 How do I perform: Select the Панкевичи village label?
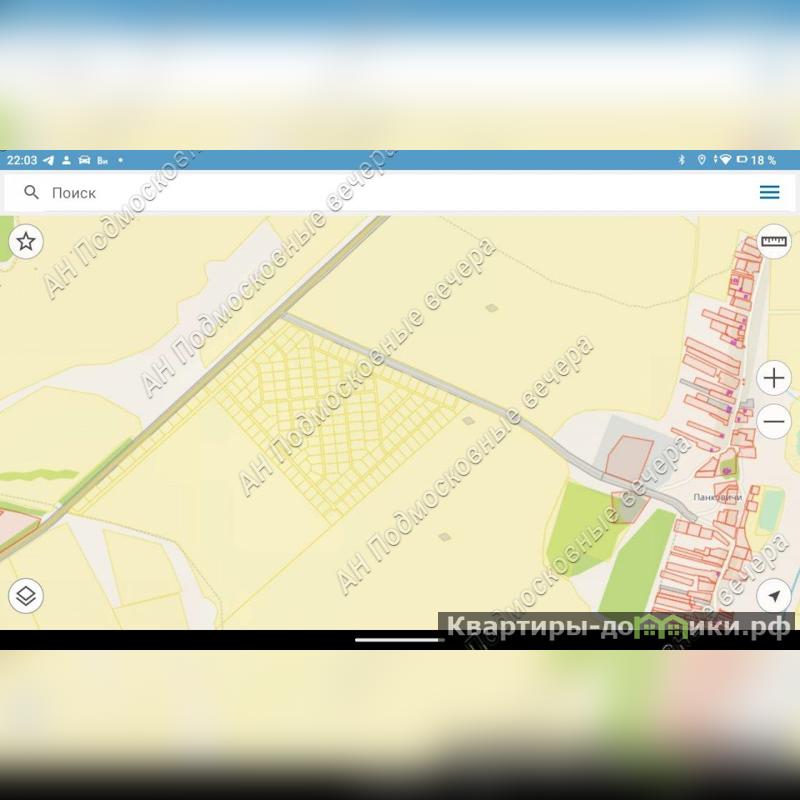pyautogui.click(x=716, y=497)
